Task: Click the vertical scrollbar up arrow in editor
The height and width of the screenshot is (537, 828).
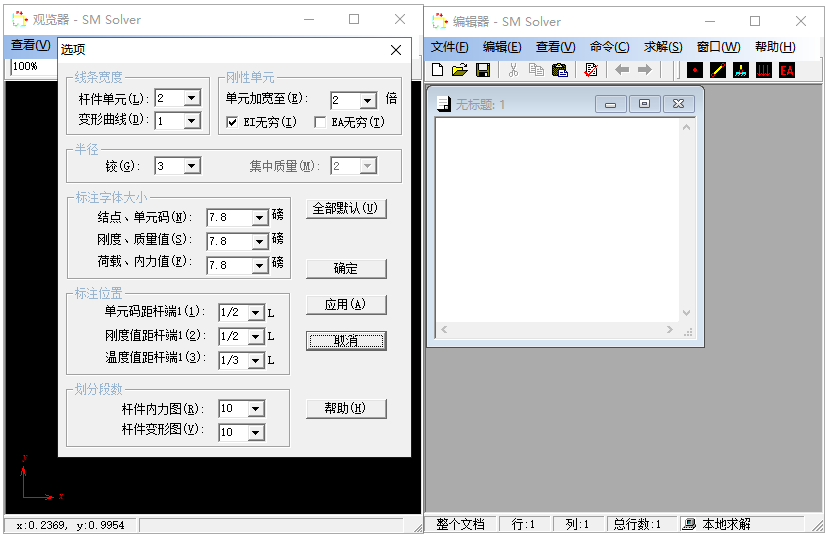Action: pyautogui.click(x=686, y=127)
